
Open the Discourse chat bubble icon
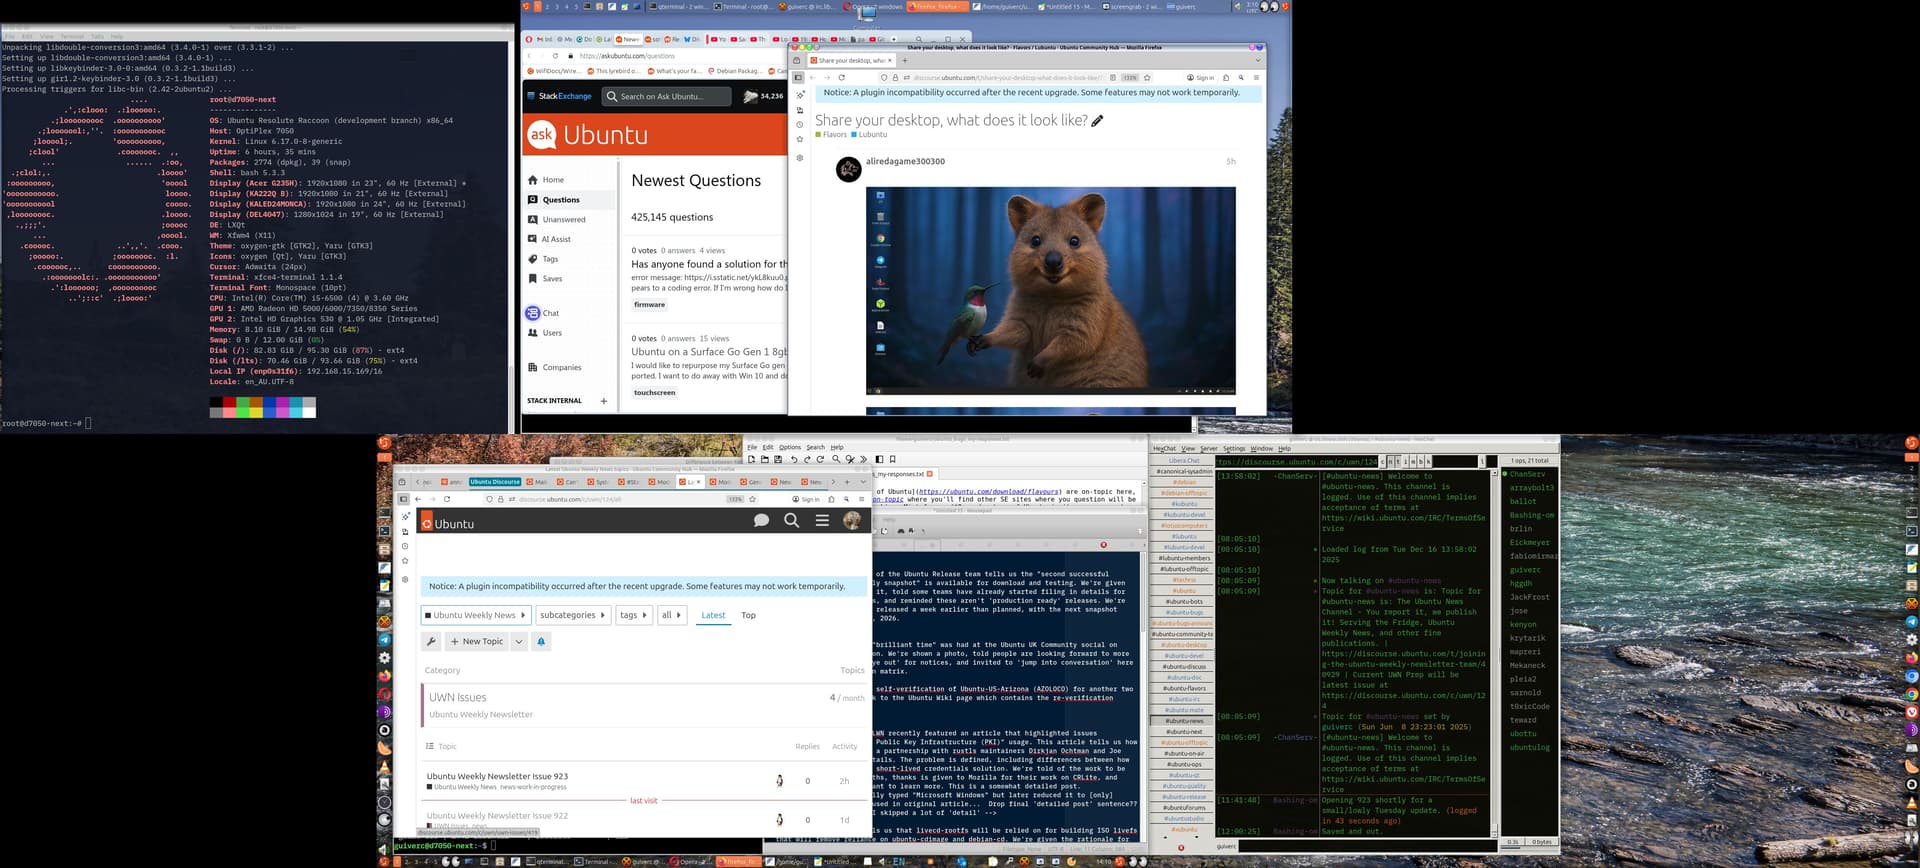coord(761,520)
